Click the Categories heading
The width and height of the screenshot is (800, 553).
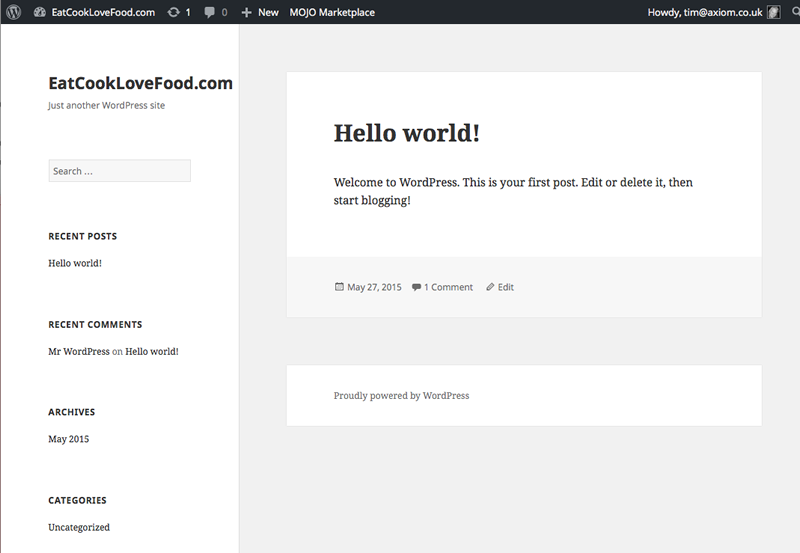click(78, 500)
